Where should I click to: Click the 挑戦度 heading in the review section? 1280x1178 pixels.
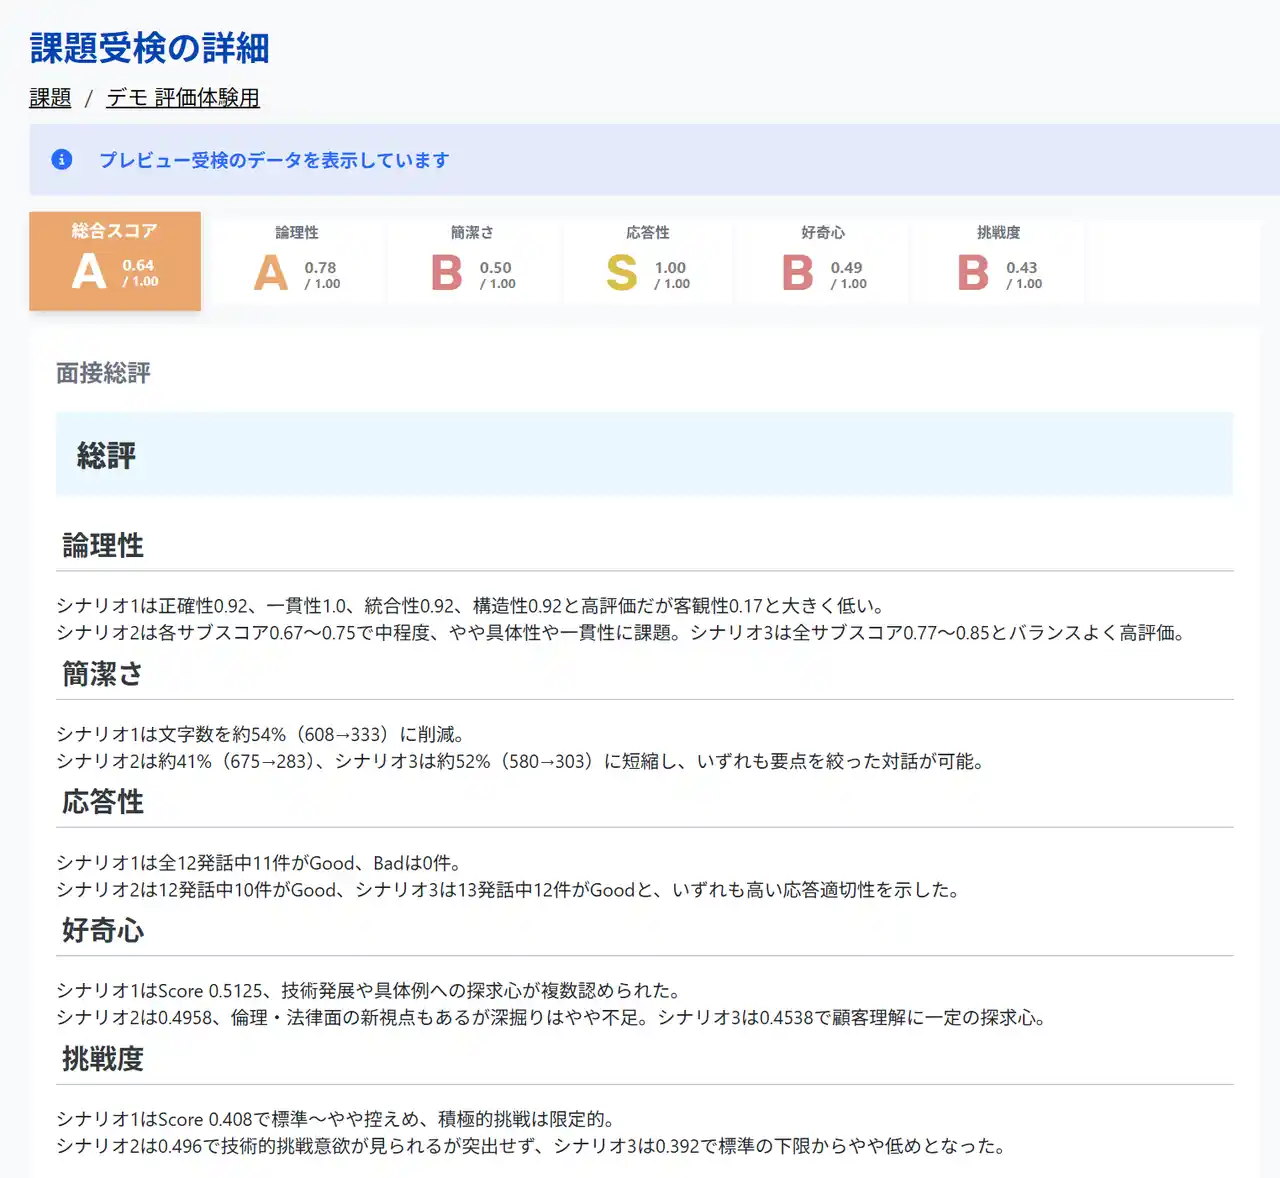[103, 1059]
